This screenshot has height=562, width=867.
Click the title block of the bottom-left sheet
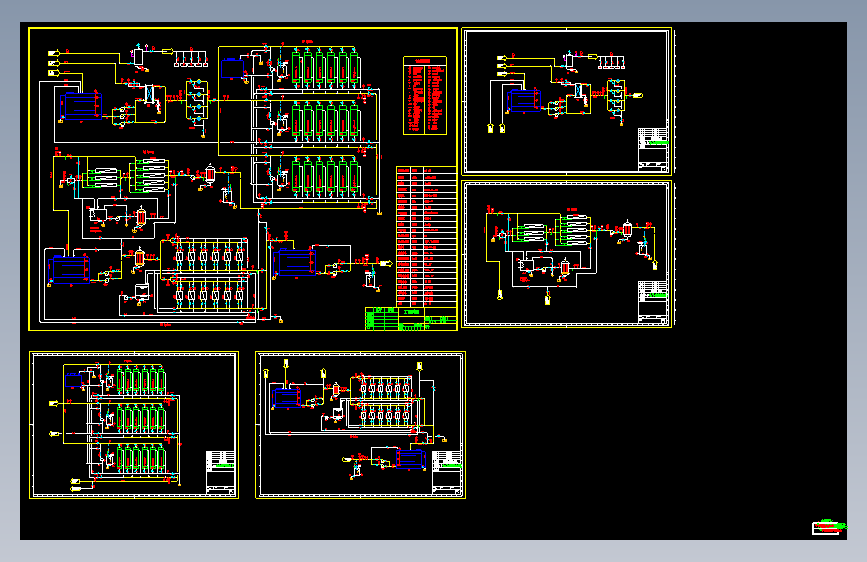pos(221,472)
